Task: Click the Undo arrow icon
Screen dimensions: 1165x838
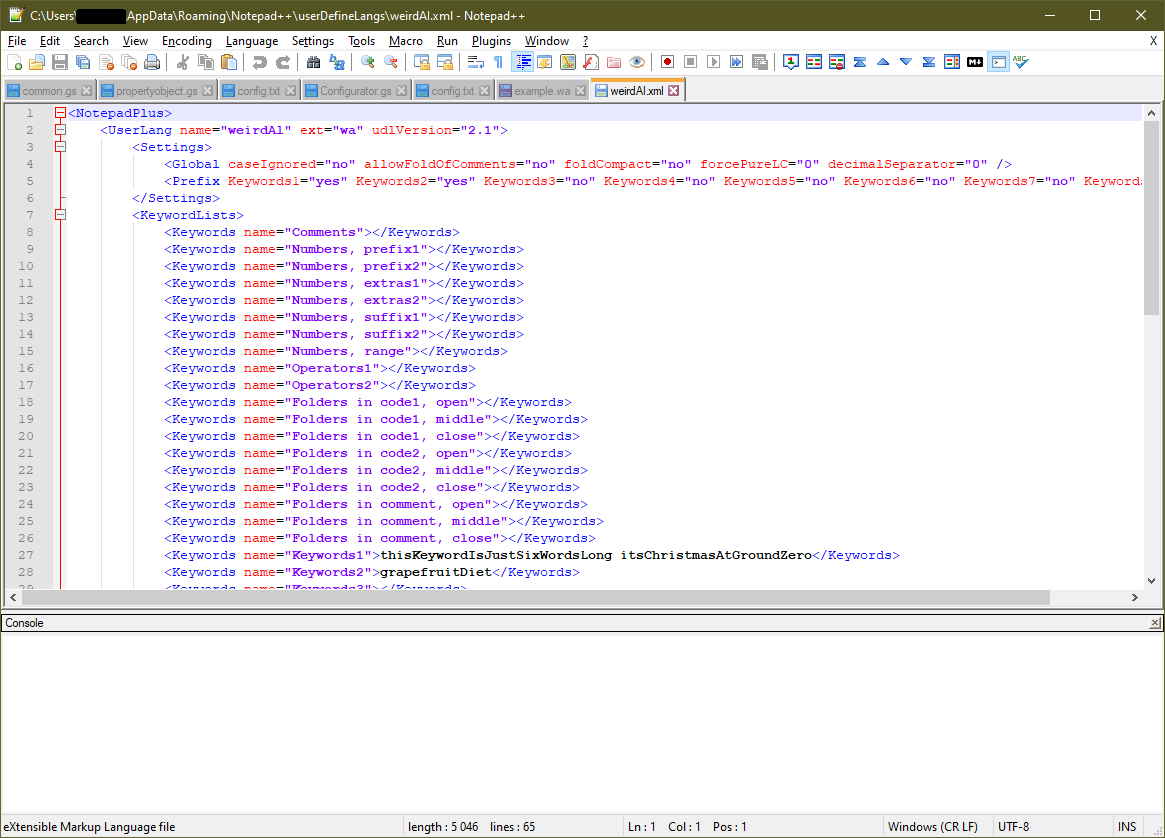Action: (x=260, y=62)
